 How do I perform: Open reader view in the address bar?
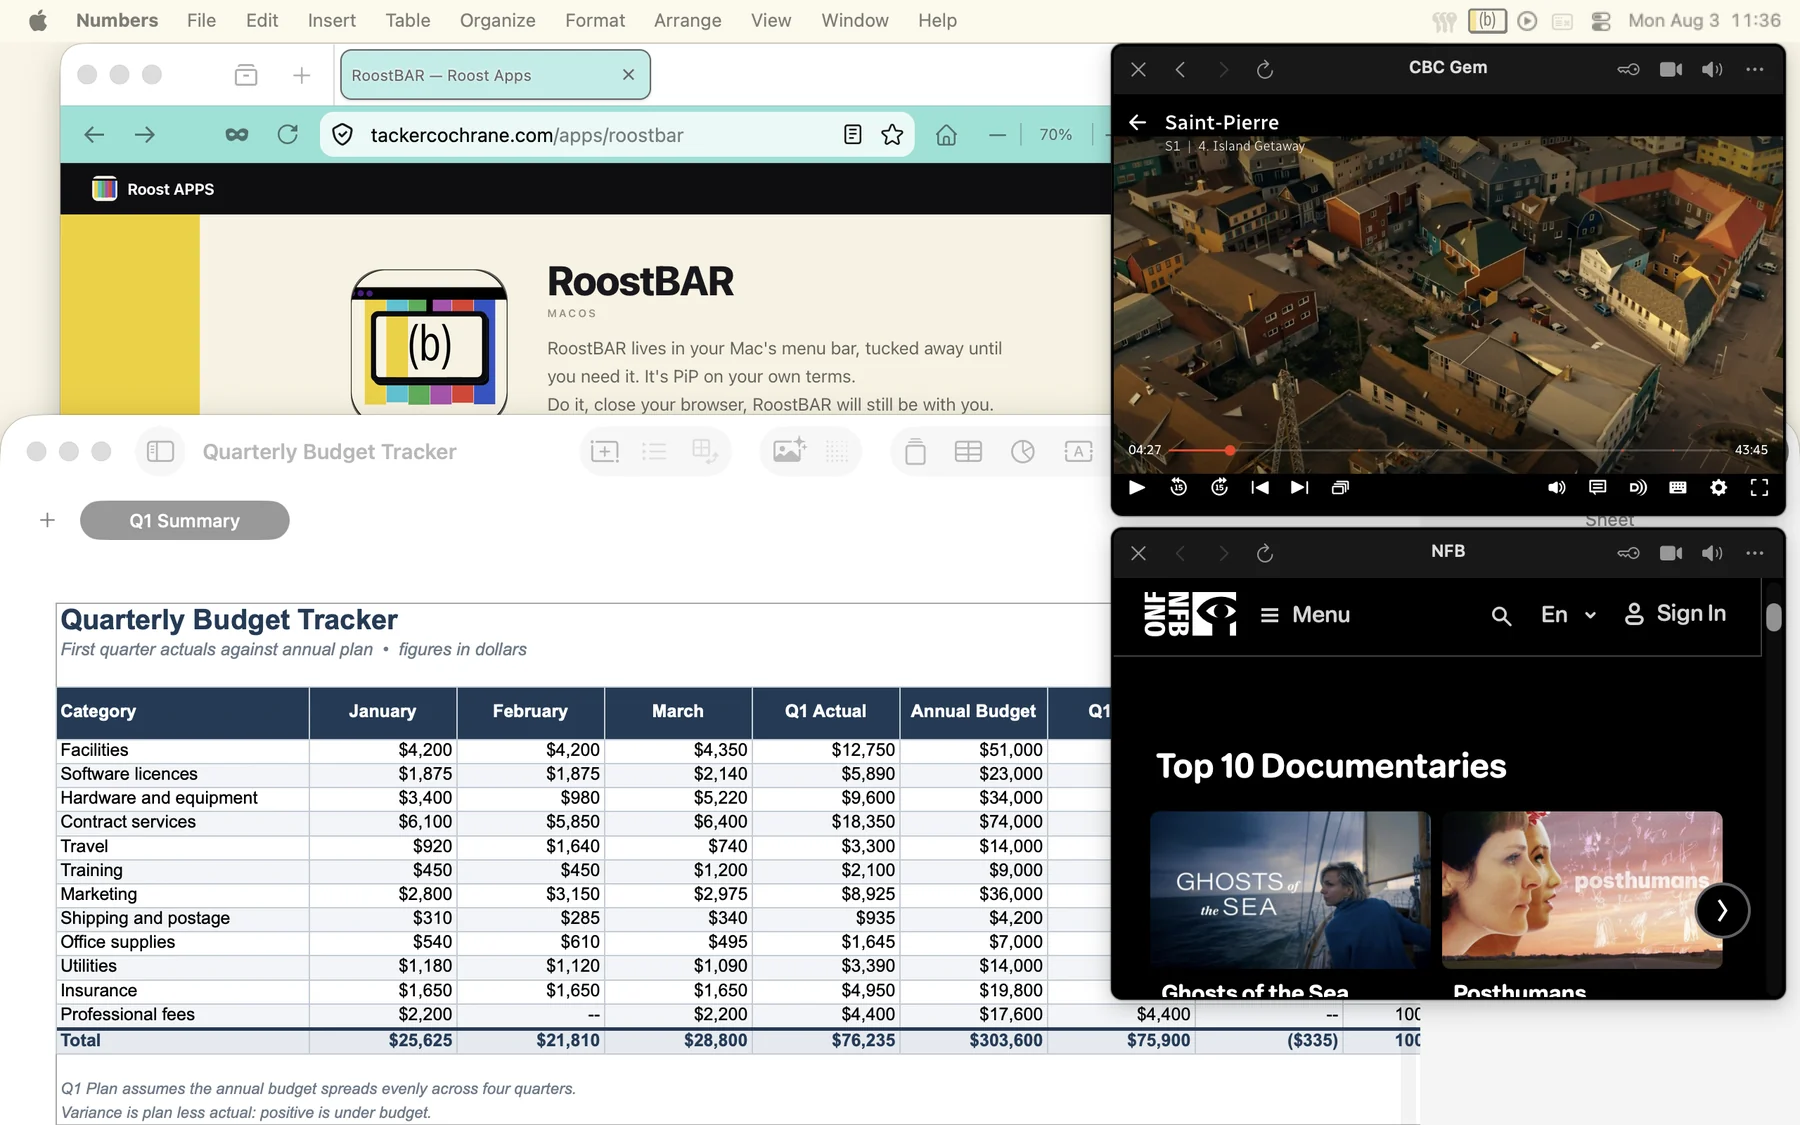click(852, 134)
